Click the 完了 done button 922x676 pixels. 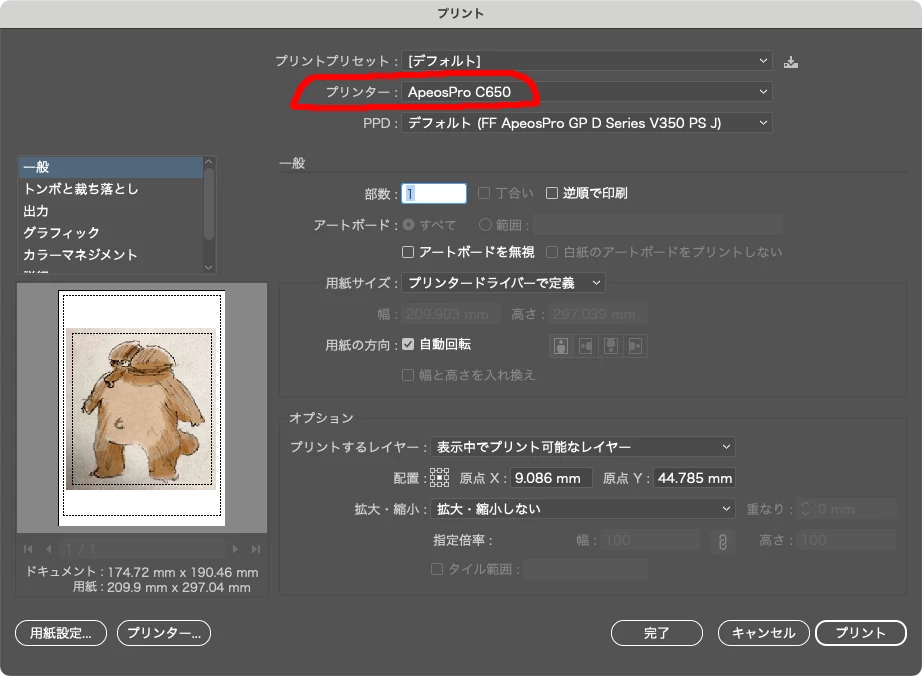[657, 633]
